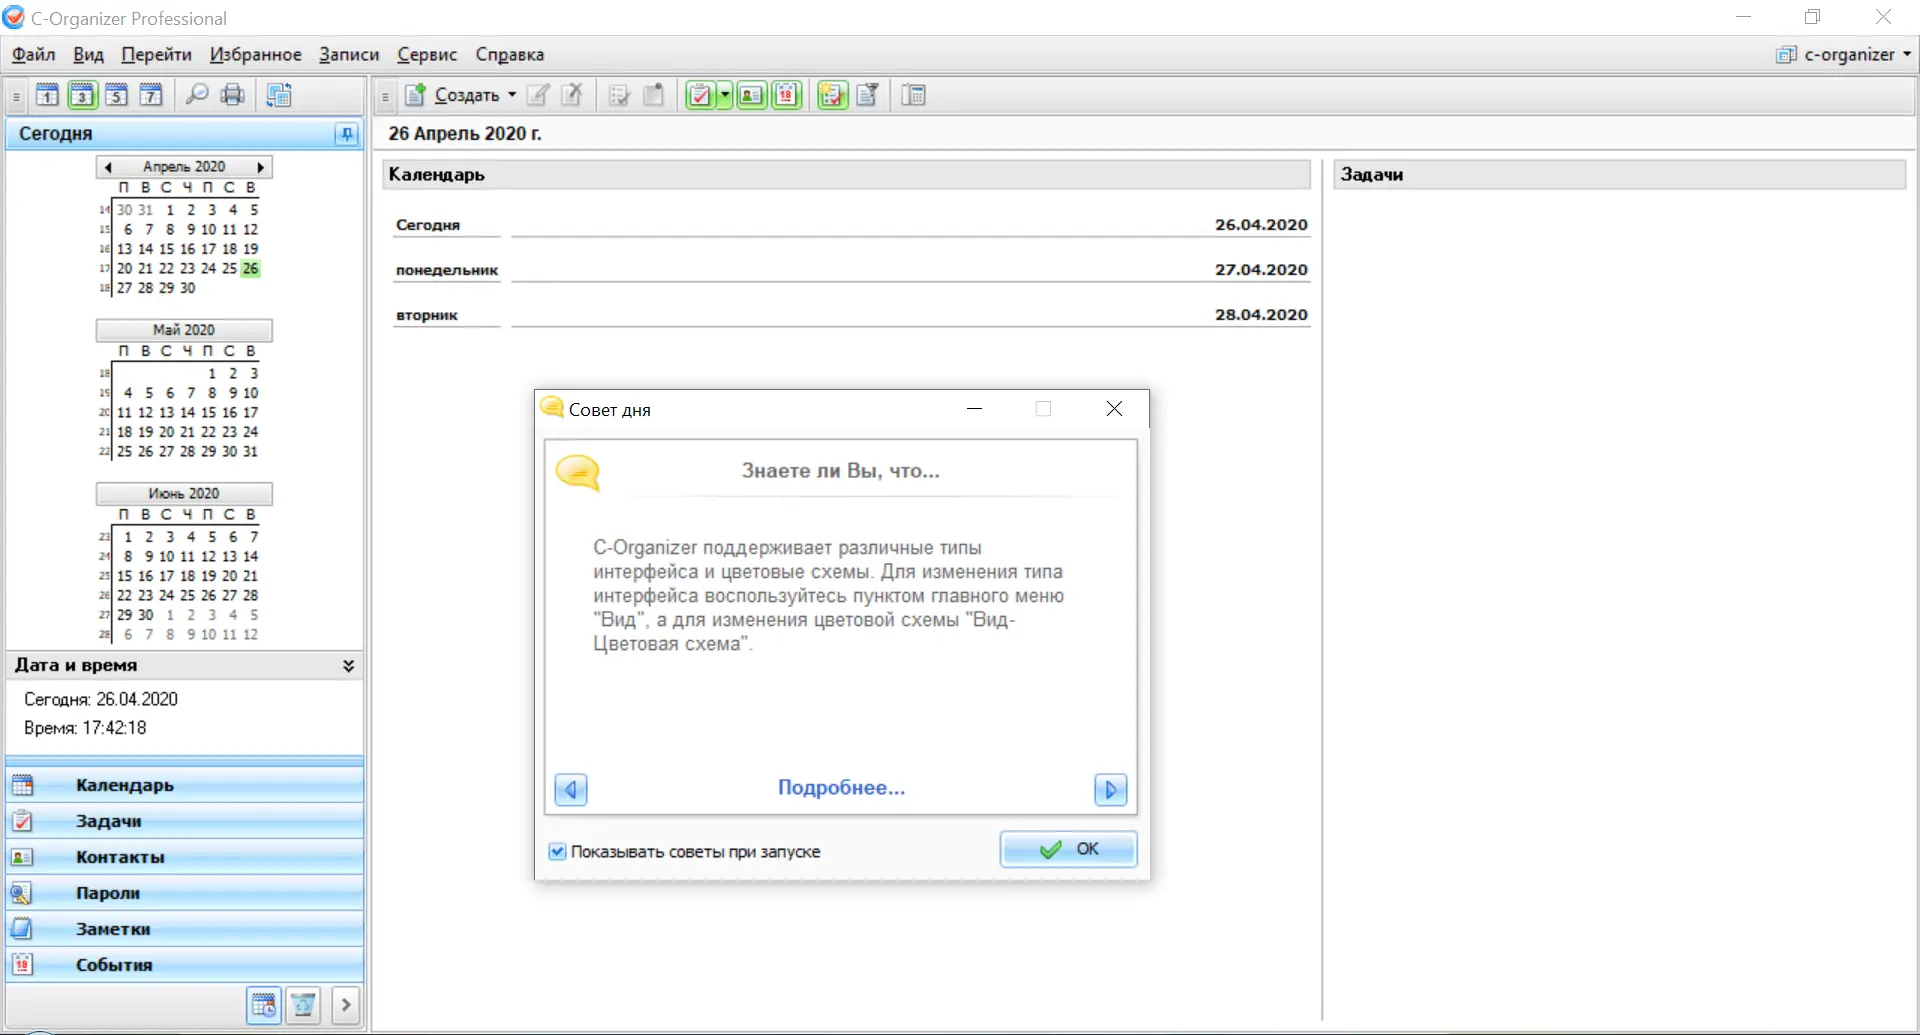Collapse the Дата и время section
The height and width of the screenshot is (1035, 1920).
pos(348,666)
